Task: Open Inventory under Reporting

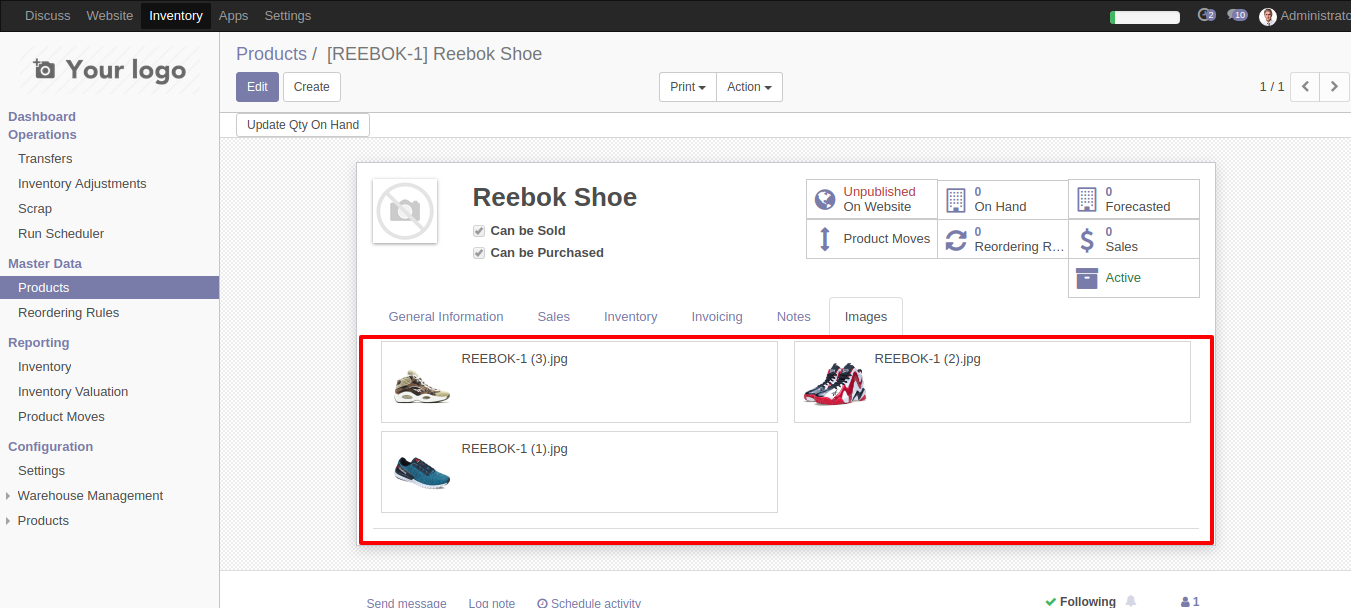Action: [45, 367]
